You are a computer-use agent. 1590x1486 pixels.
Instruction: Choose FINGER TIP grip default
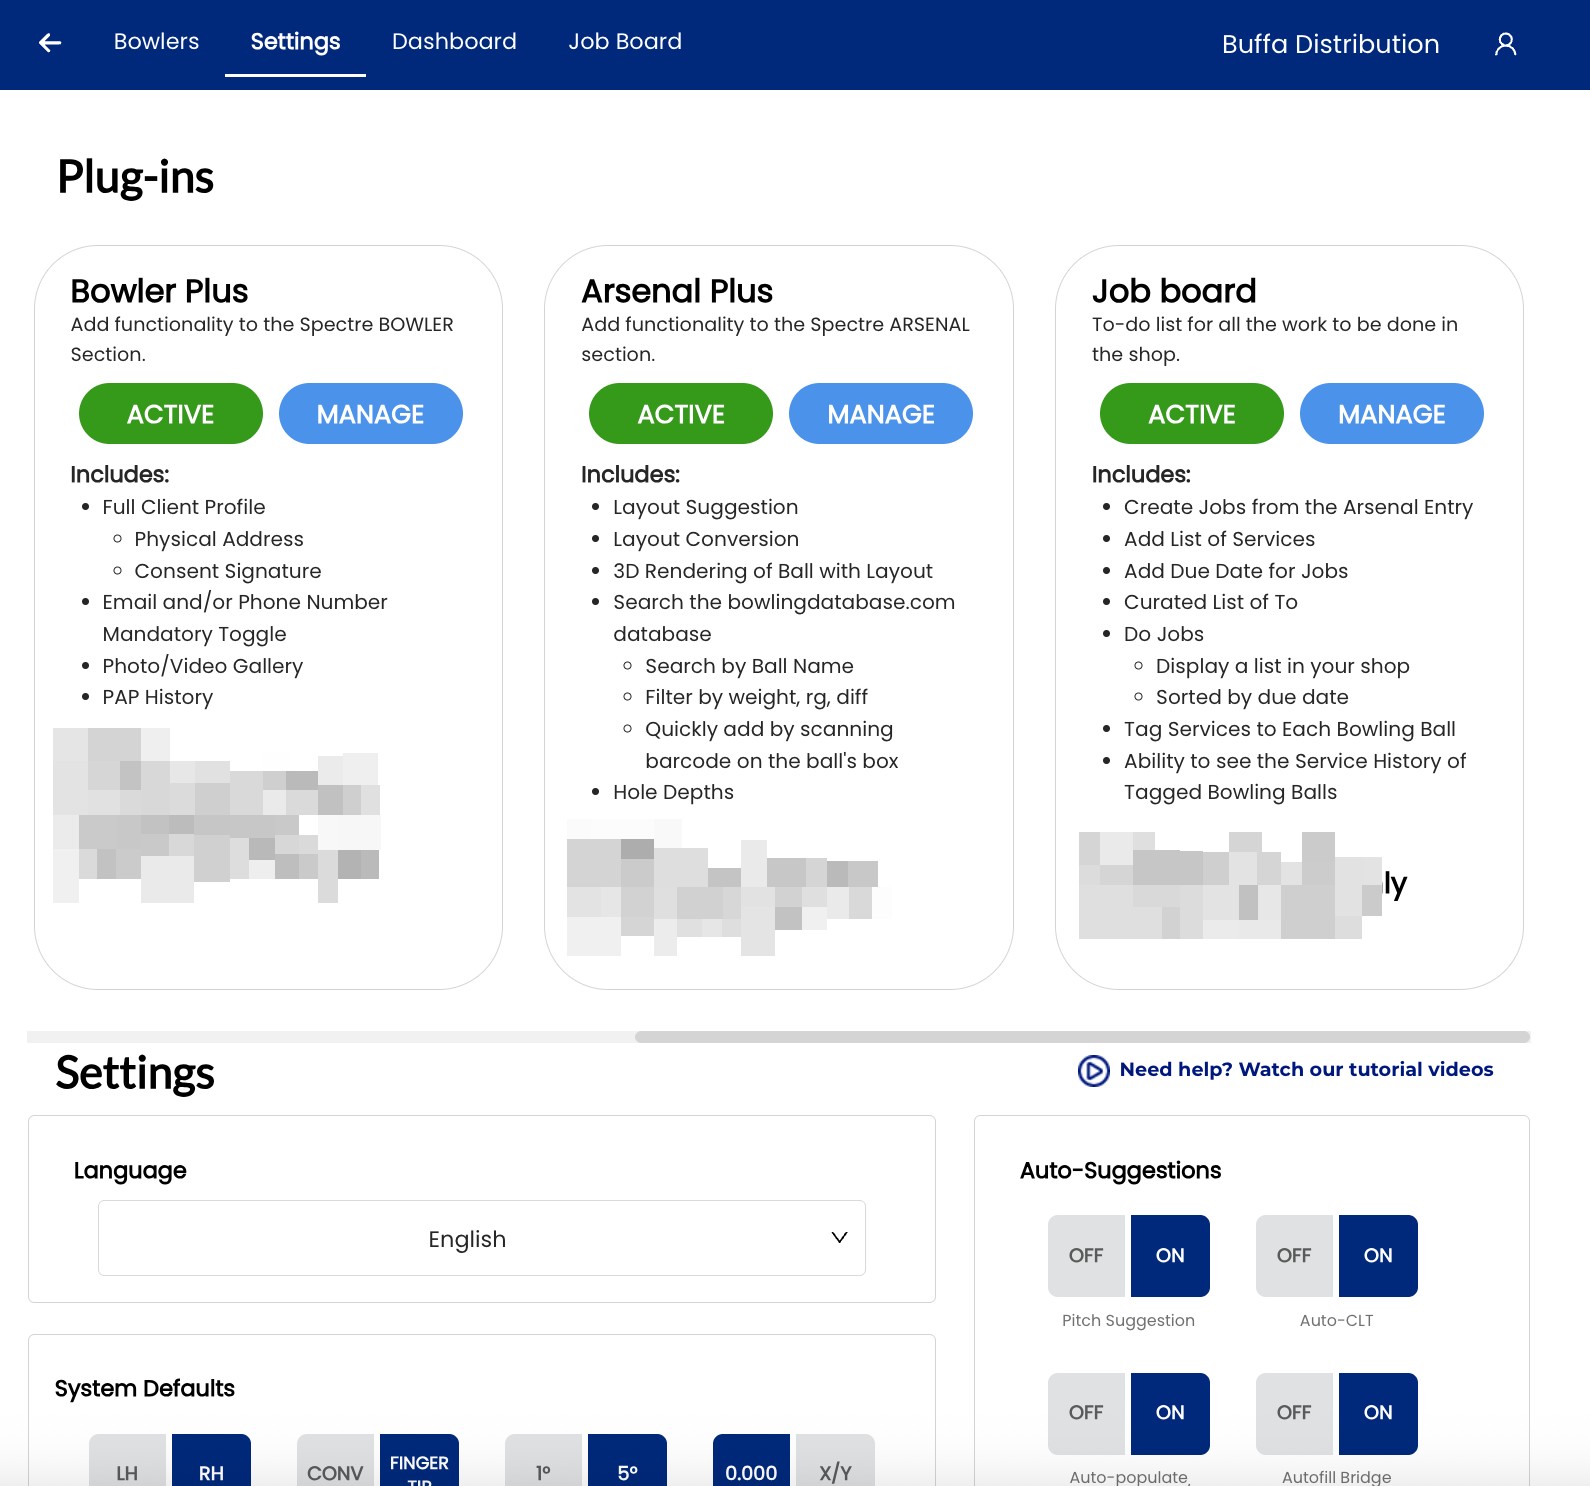(x=419, y=1461)
